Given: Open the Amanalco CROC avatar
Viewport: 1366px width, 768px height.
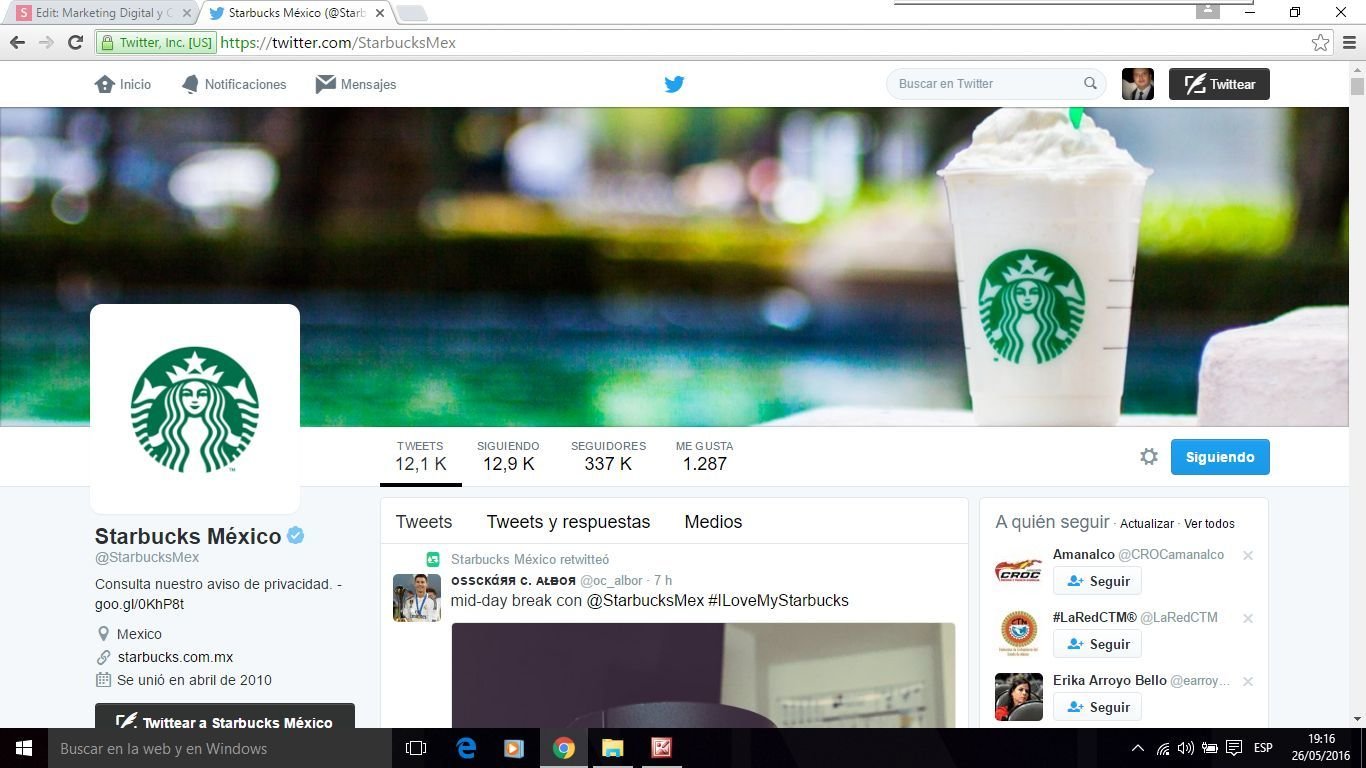Looking at the screenshot, I should click(x=1019, y=571).
